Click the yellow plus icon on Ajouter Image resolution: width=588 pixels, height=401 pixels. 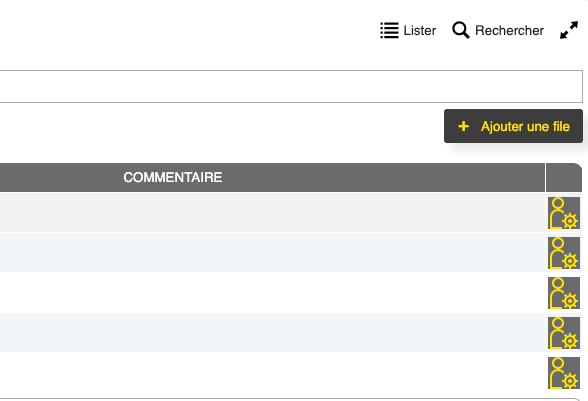pos(464,126)
